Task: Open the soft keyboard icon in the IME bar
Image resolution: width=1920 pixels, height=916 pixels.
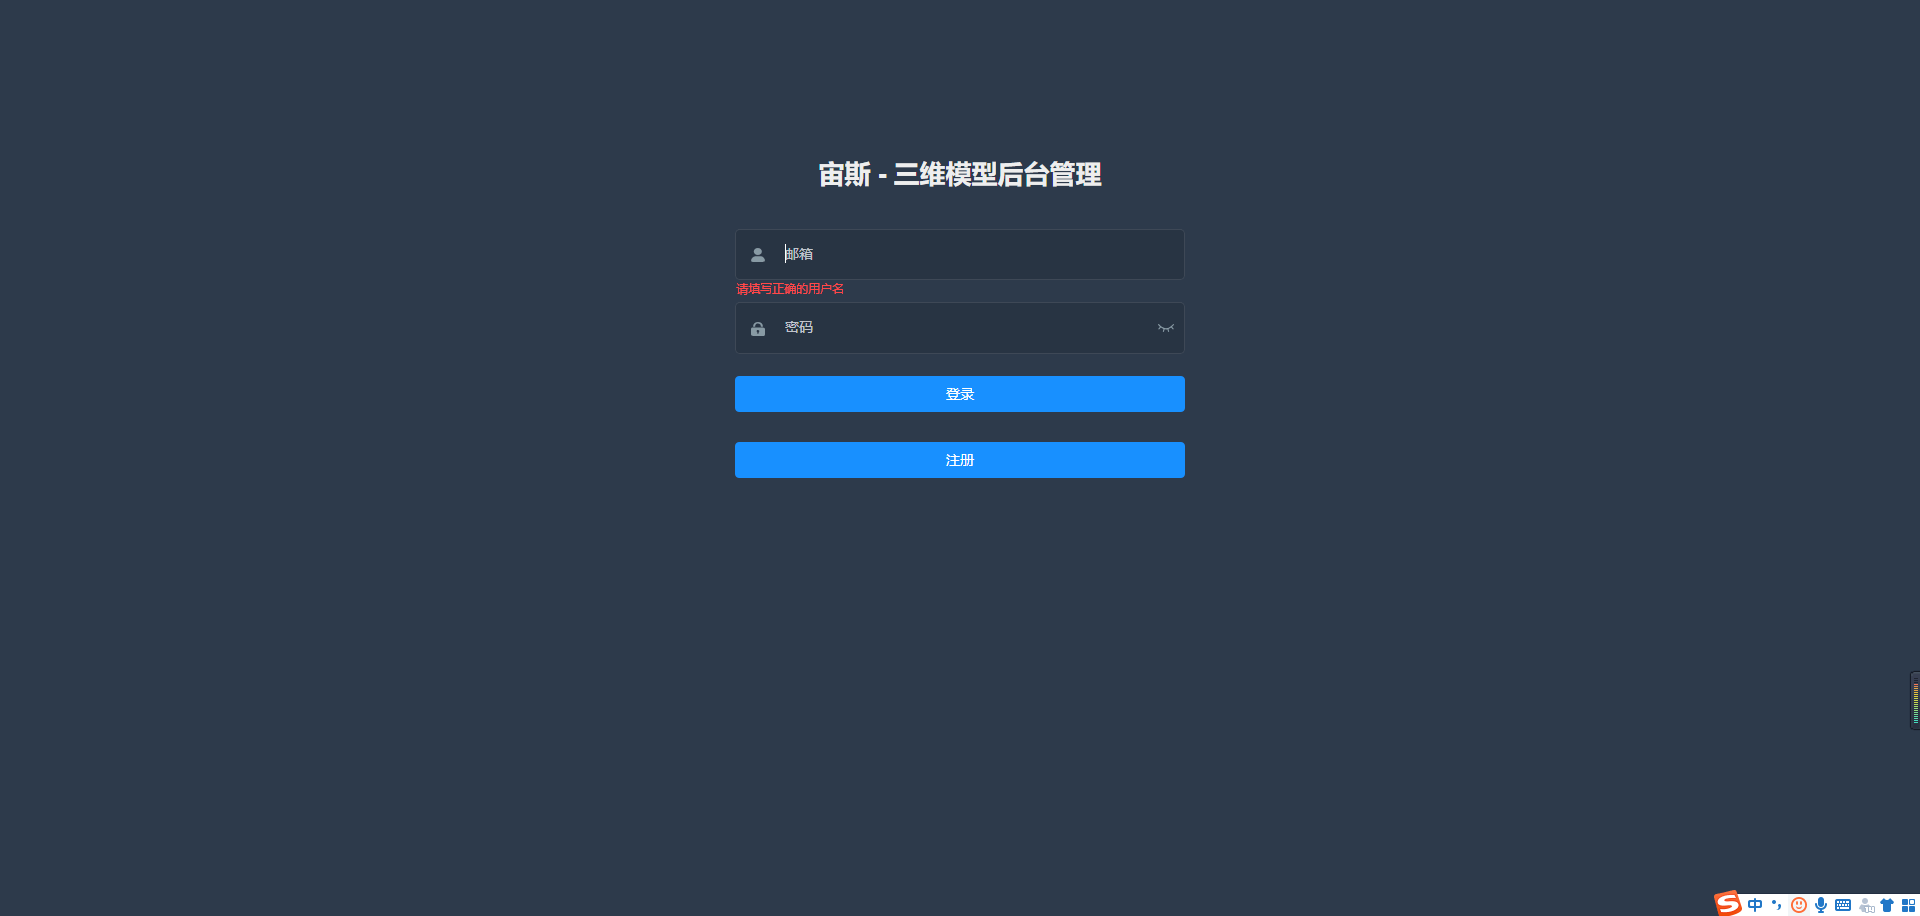Action: point(1843,905)
